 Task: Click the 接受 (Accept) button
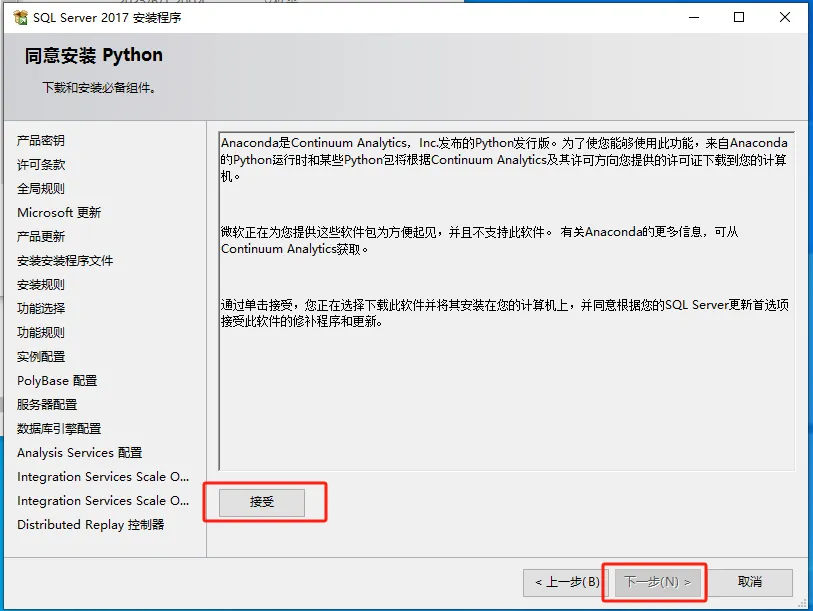click(x=262, y=502)
